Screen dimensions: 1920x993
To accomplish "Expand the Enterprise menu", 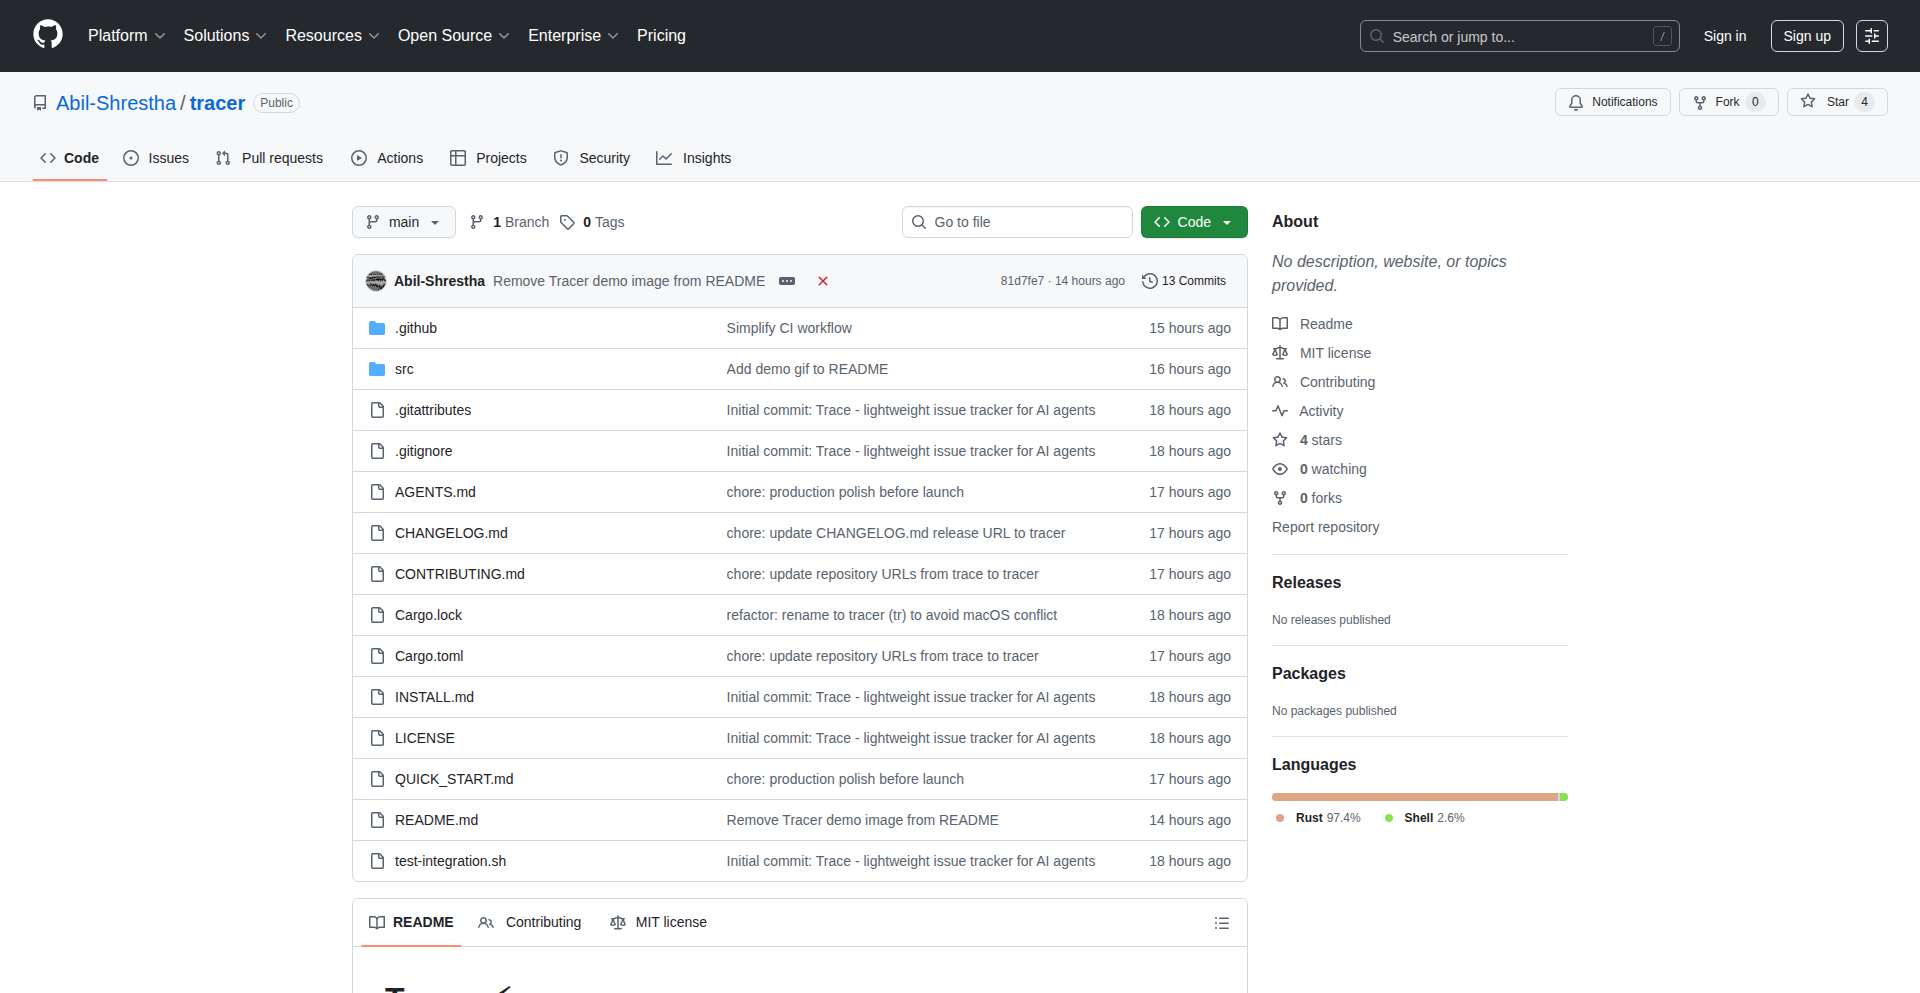I will click(573, 36).
